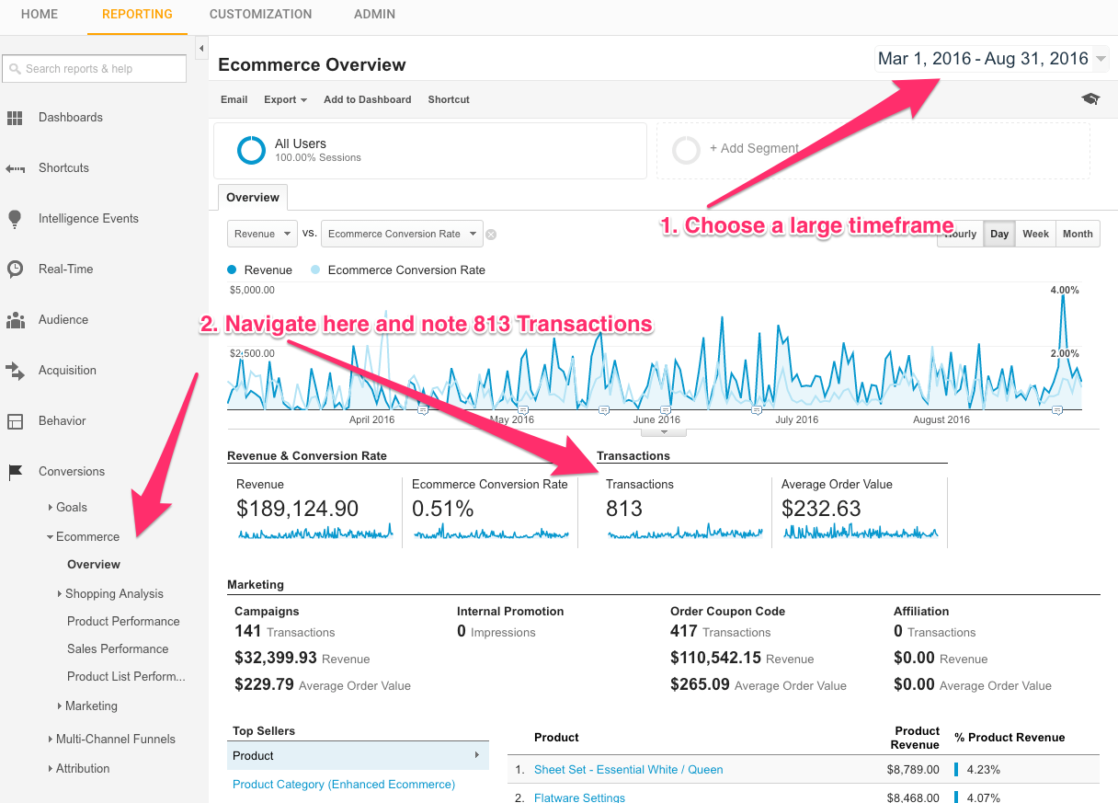1118x803 pixels.
Task: Switch chart granularity to Month
Action: [1077, 234]
